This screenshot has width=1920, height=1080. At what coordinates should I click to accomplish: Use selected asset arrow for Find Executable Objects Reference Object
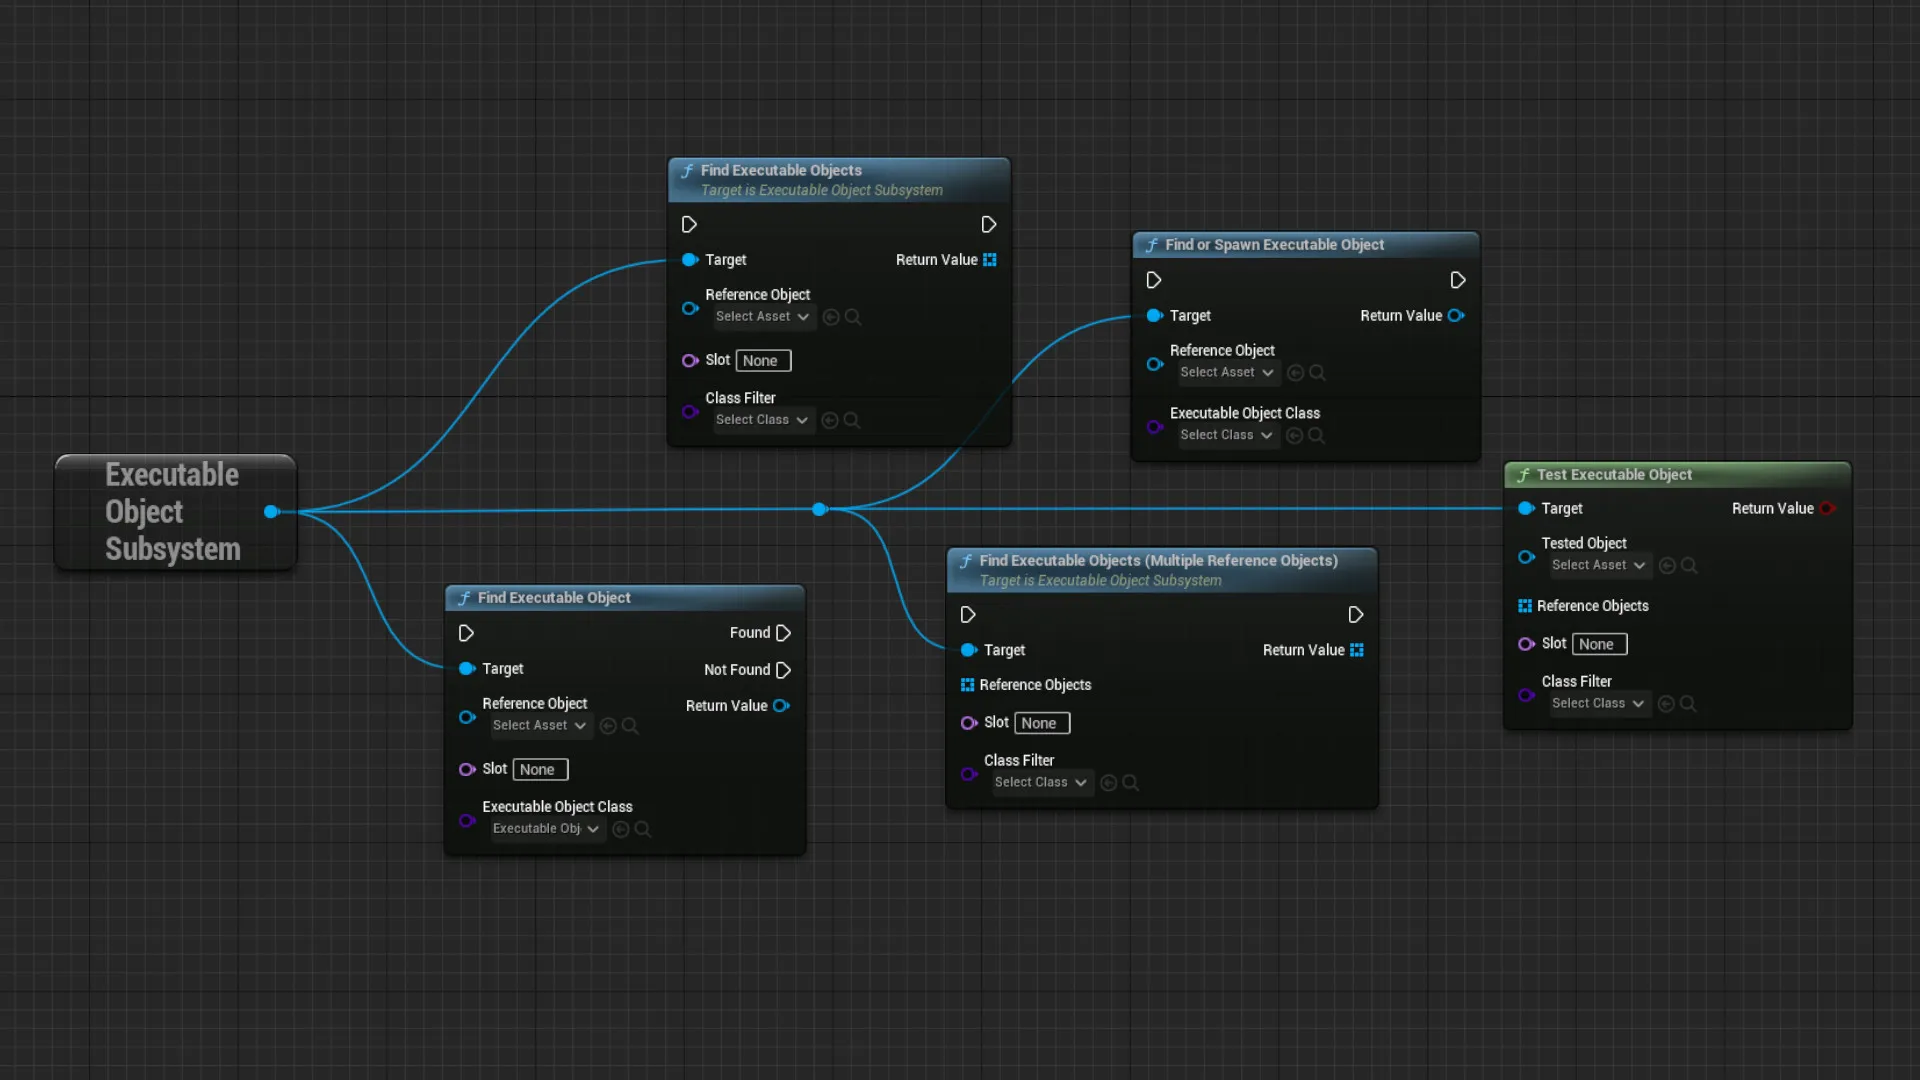[x=831, y=317]
